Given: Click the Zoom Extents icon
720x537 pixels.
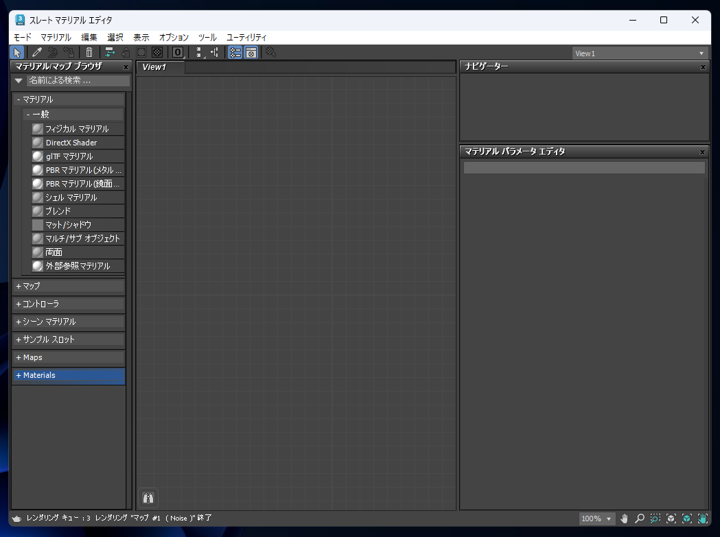Looking at the screenshot, I should pyautogui.click(x=671, y=519).
